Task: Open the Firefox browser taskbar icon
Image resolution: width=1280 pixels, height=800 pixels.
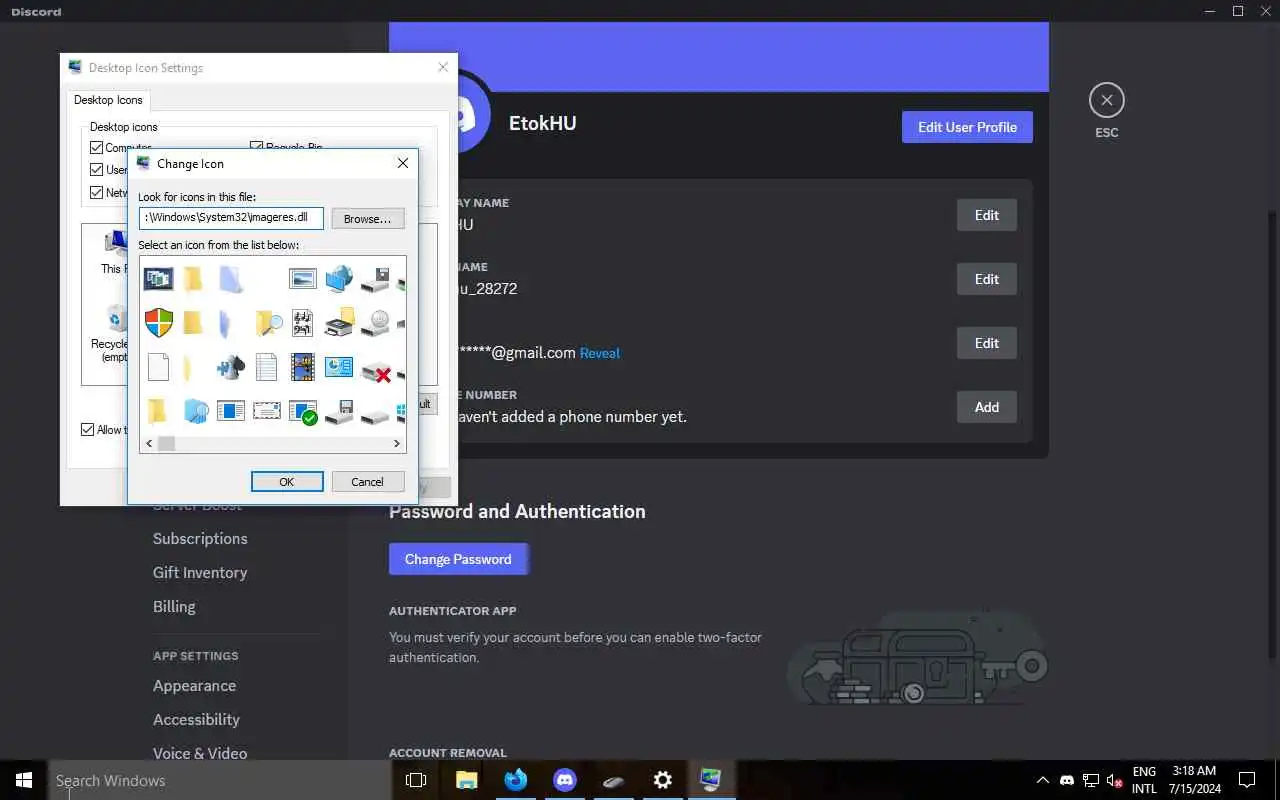Action: [x=516, y=780]
